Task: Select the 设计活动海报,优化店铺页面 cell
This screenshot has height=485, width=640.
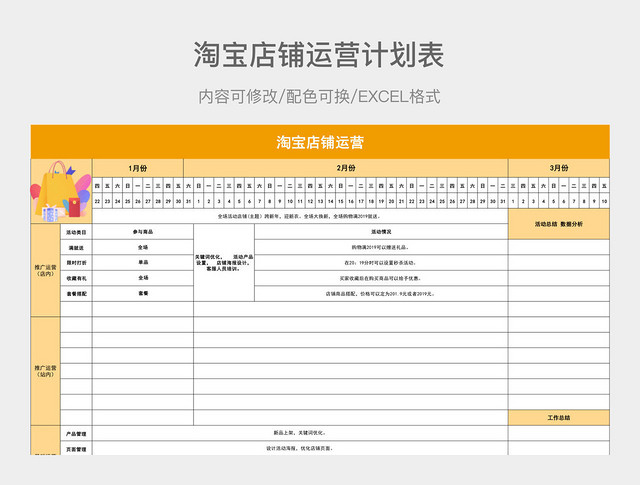Action: point(300,448)
